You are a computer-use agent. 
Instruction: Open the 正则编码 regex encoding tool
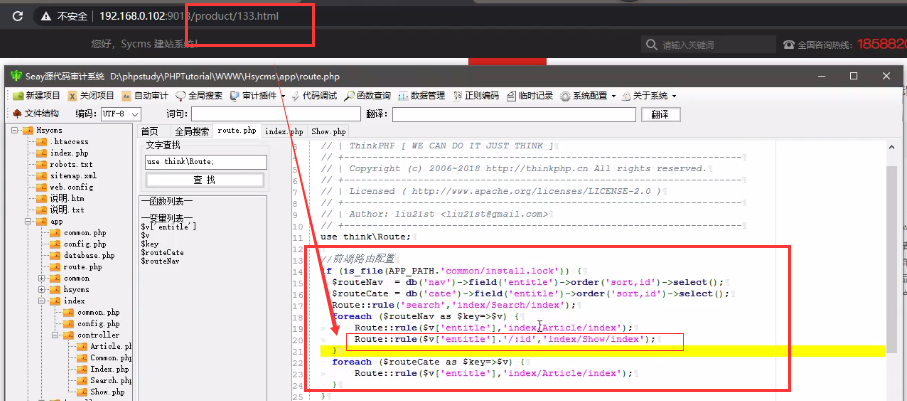476,96
